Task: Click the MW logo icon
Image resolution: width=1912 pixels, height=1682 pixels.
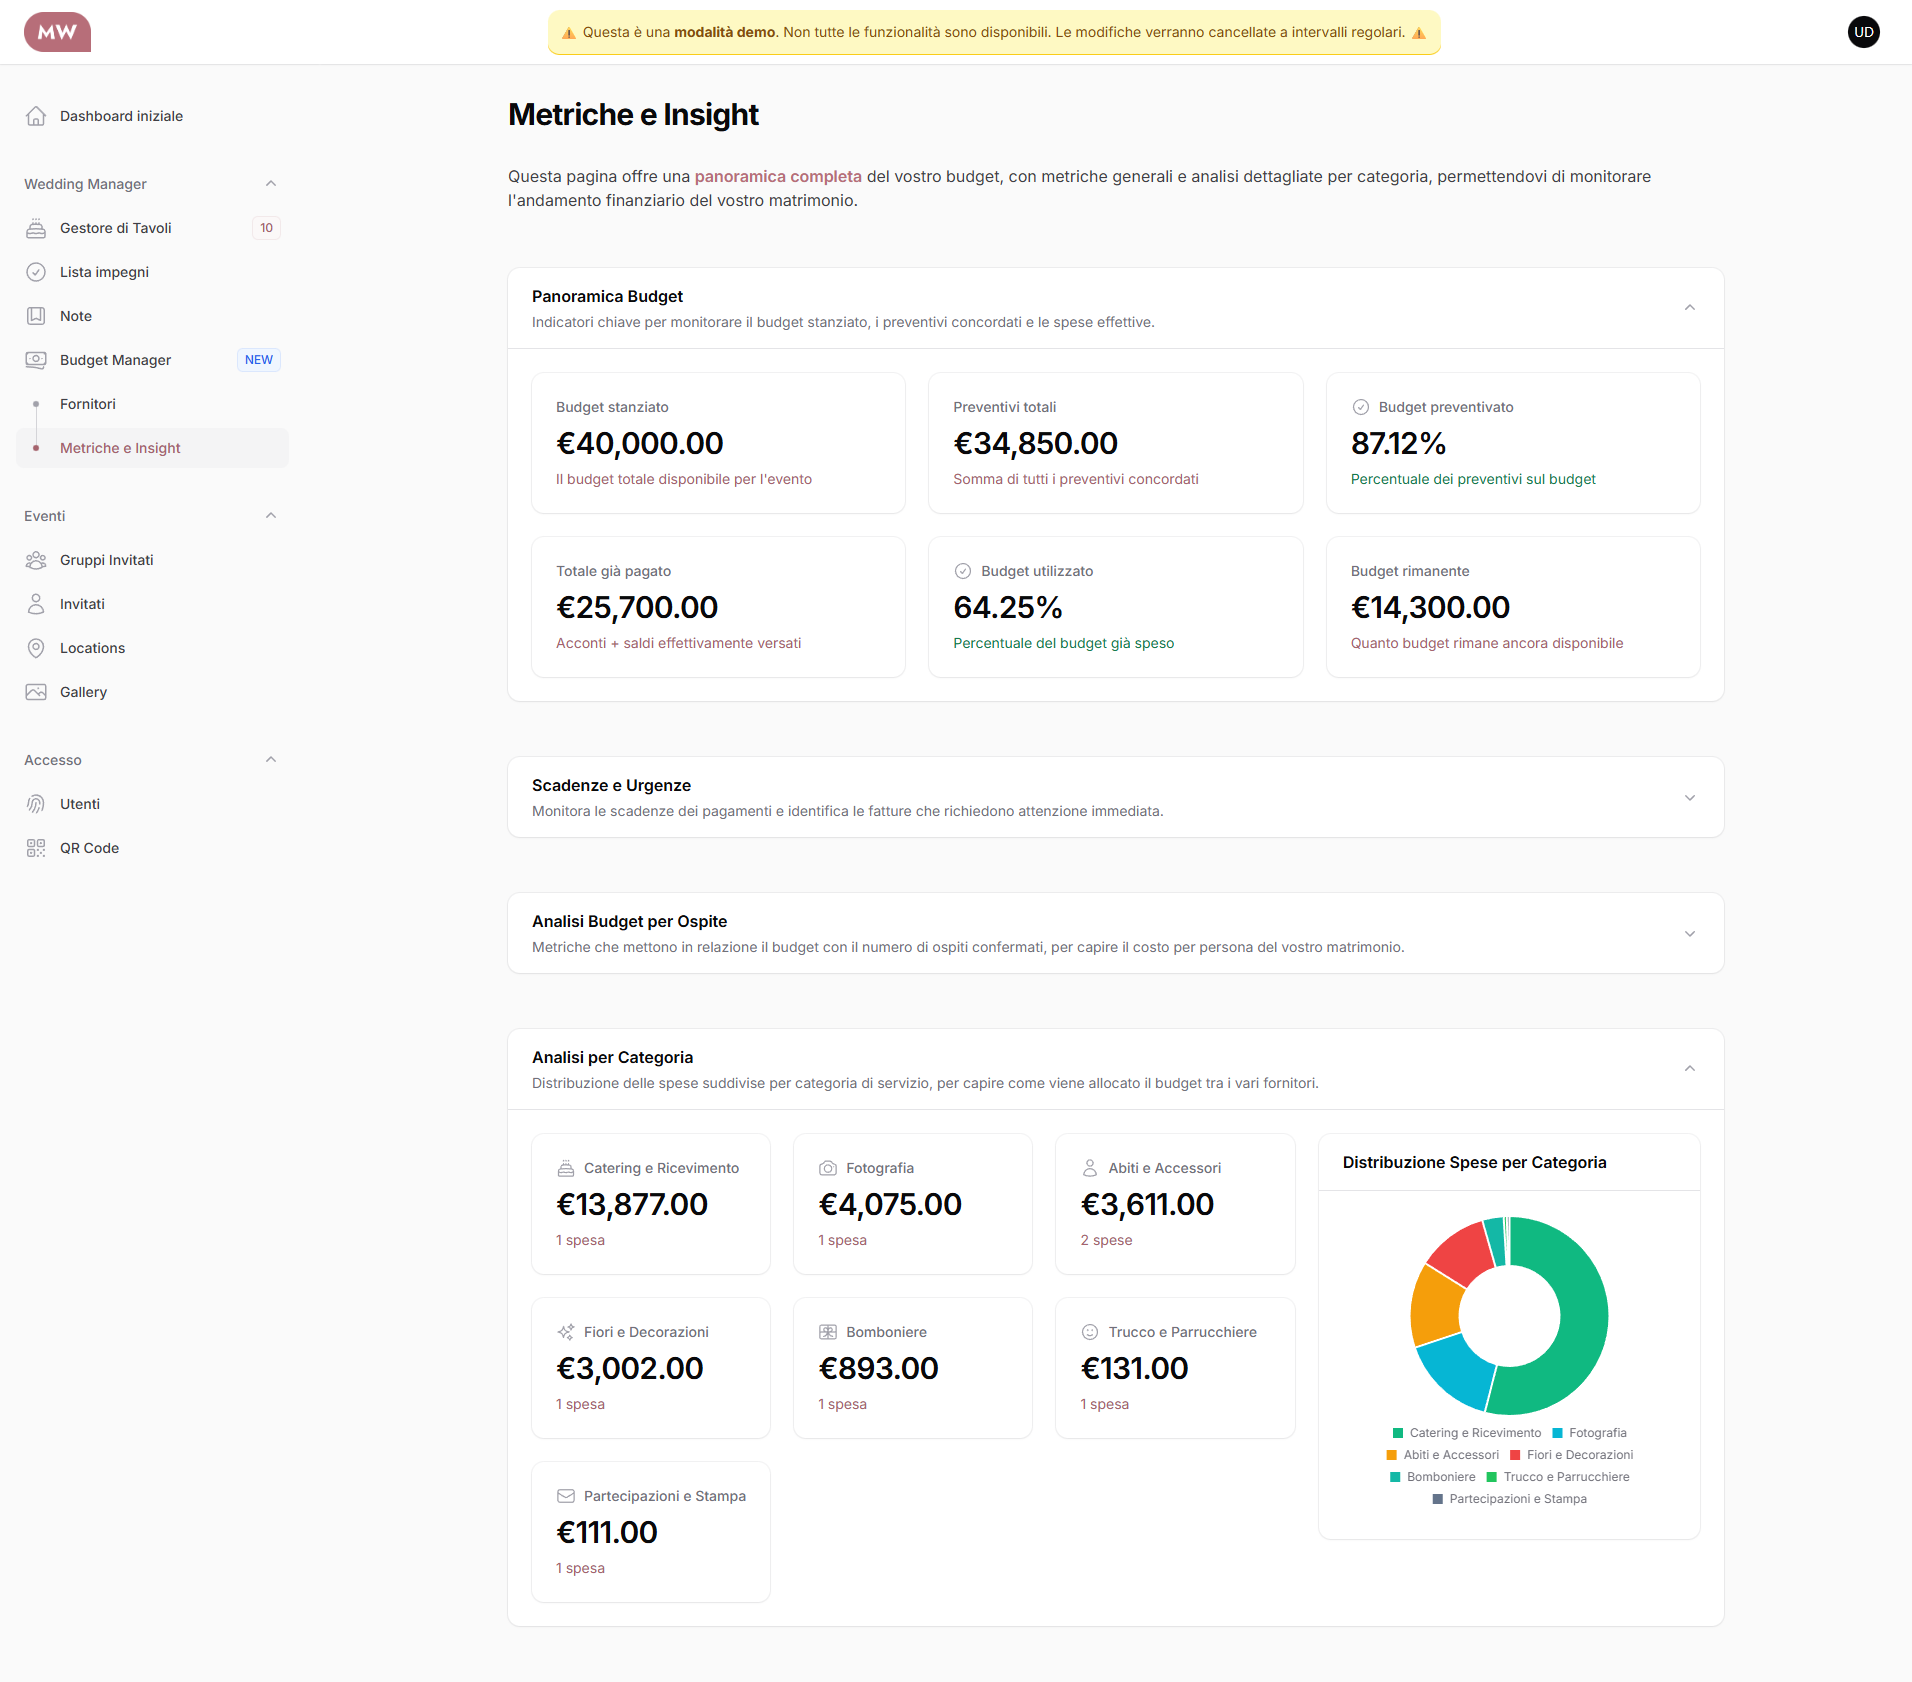Action: (x=57, y=32)
